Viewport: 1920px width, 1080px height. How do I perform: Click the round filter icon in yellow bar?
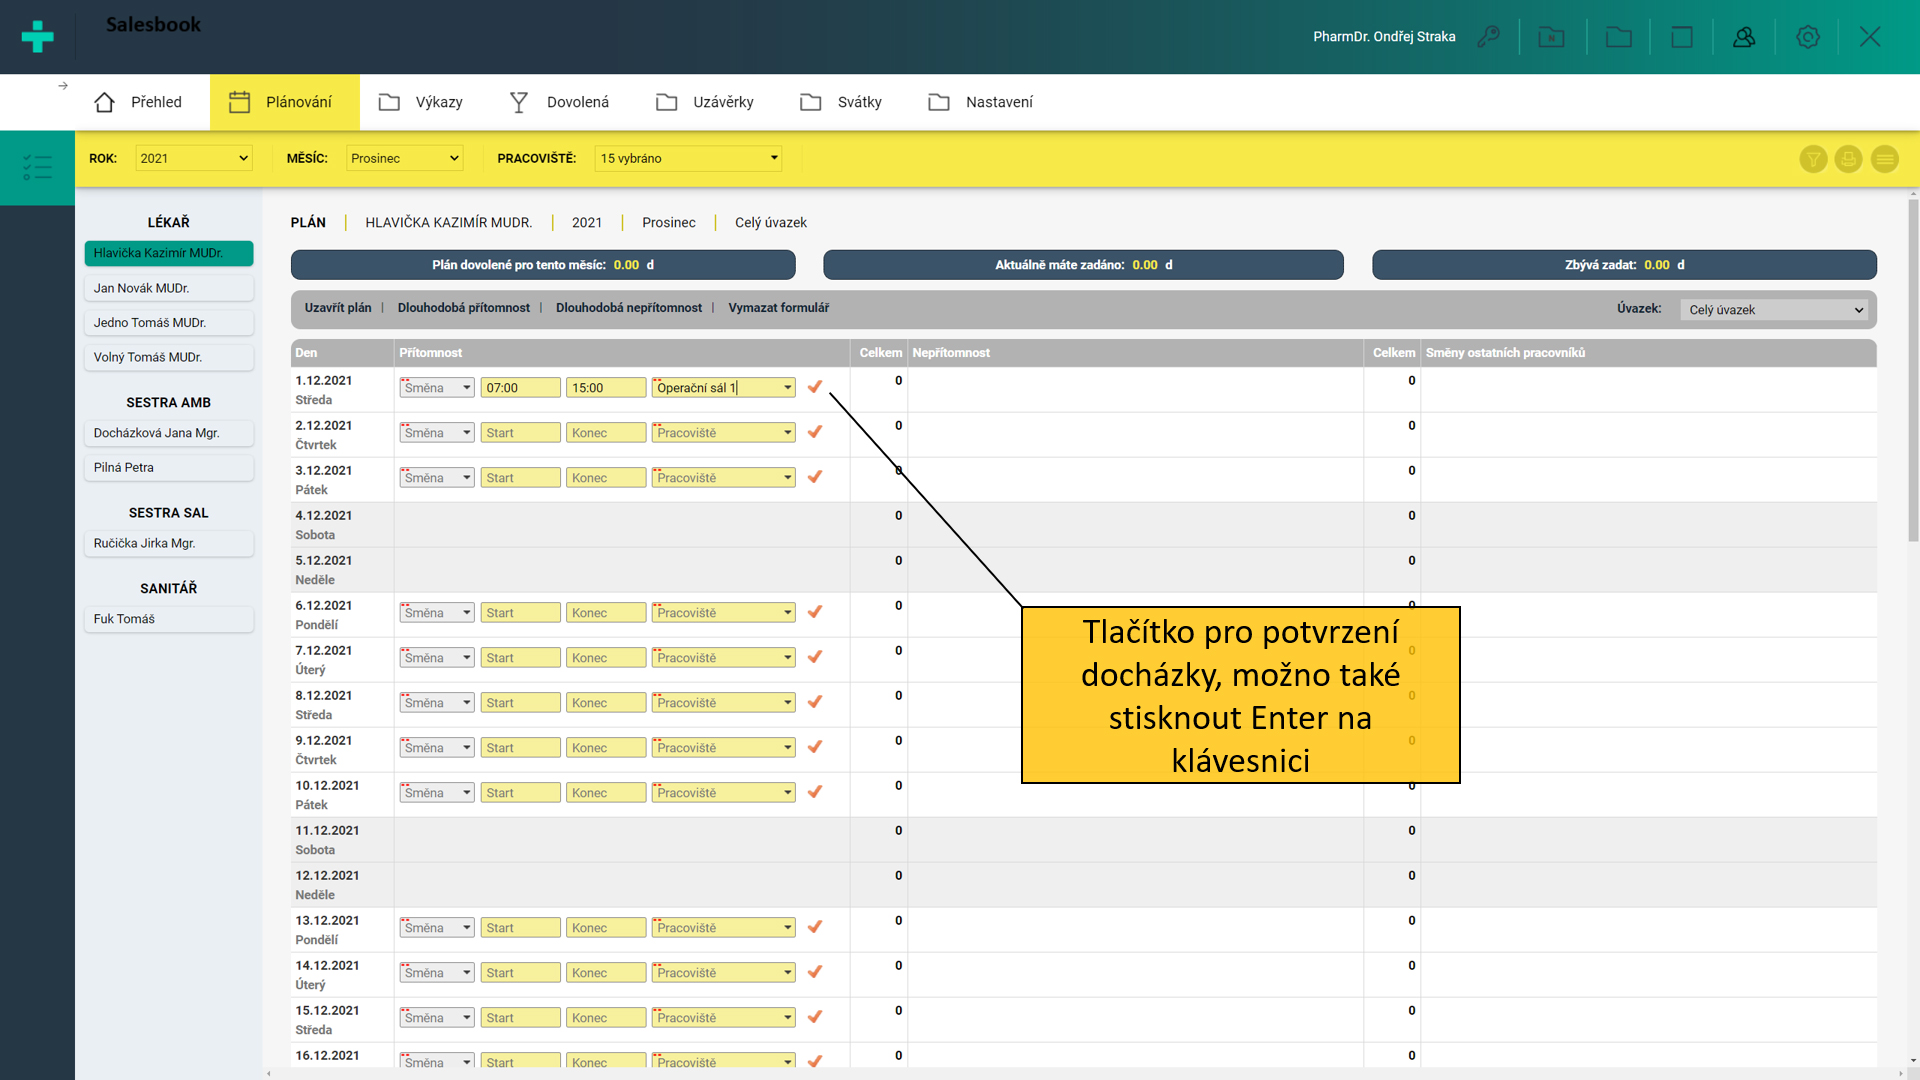click(x=1813, y=159)
